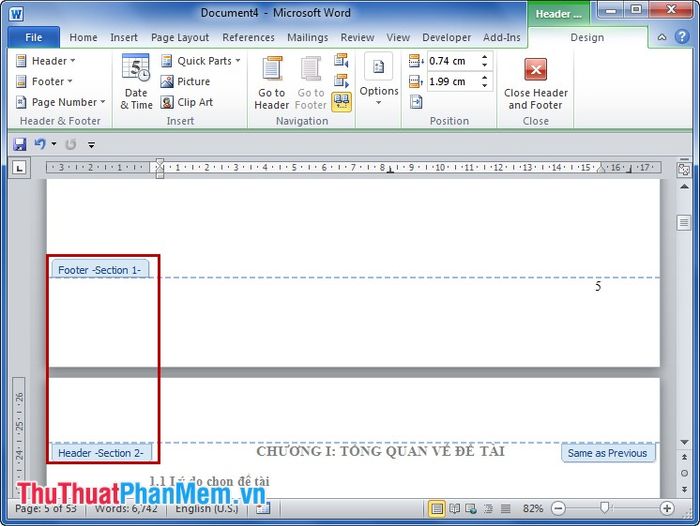700x526 pixels.
Task: Click the header top position field 0.74 cm
Action: coord(450,61)
